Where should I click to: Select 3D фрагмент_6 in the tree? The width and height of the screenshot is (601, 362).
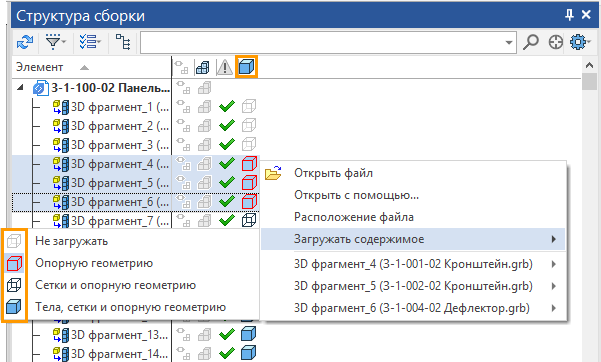click(x=120, y=202)
